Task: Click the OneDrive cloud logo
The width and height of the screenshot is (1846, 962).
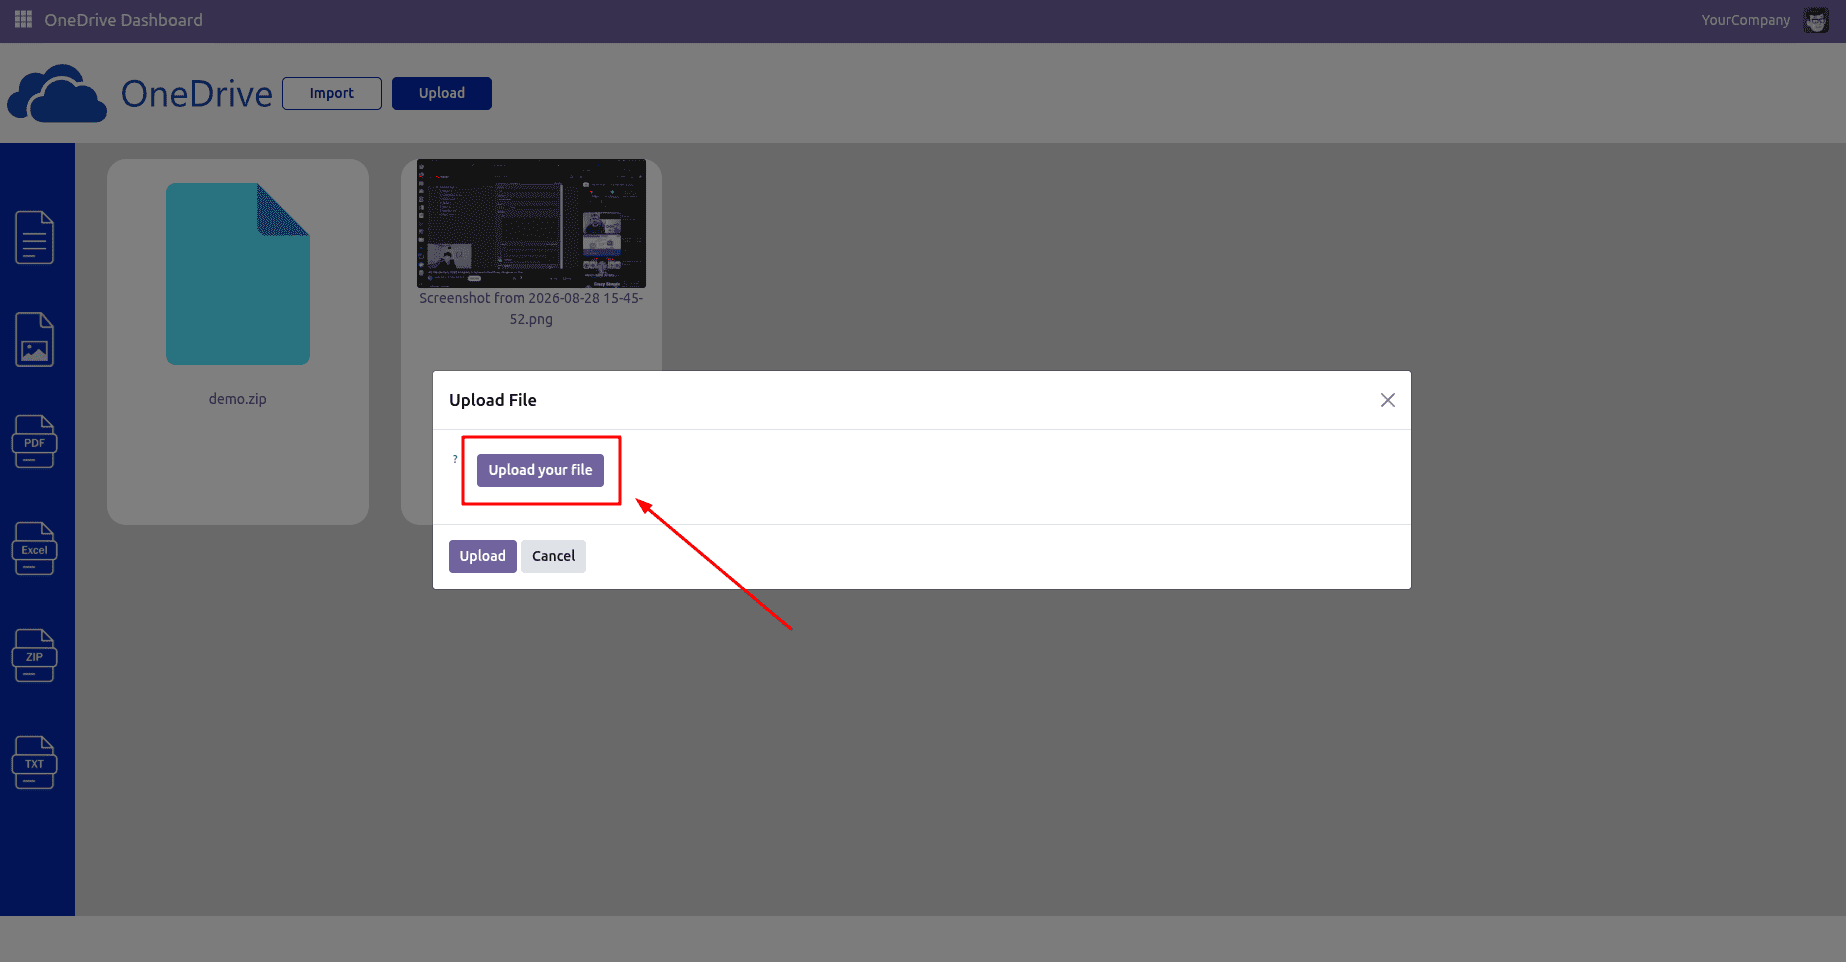Action: (57, 94)
